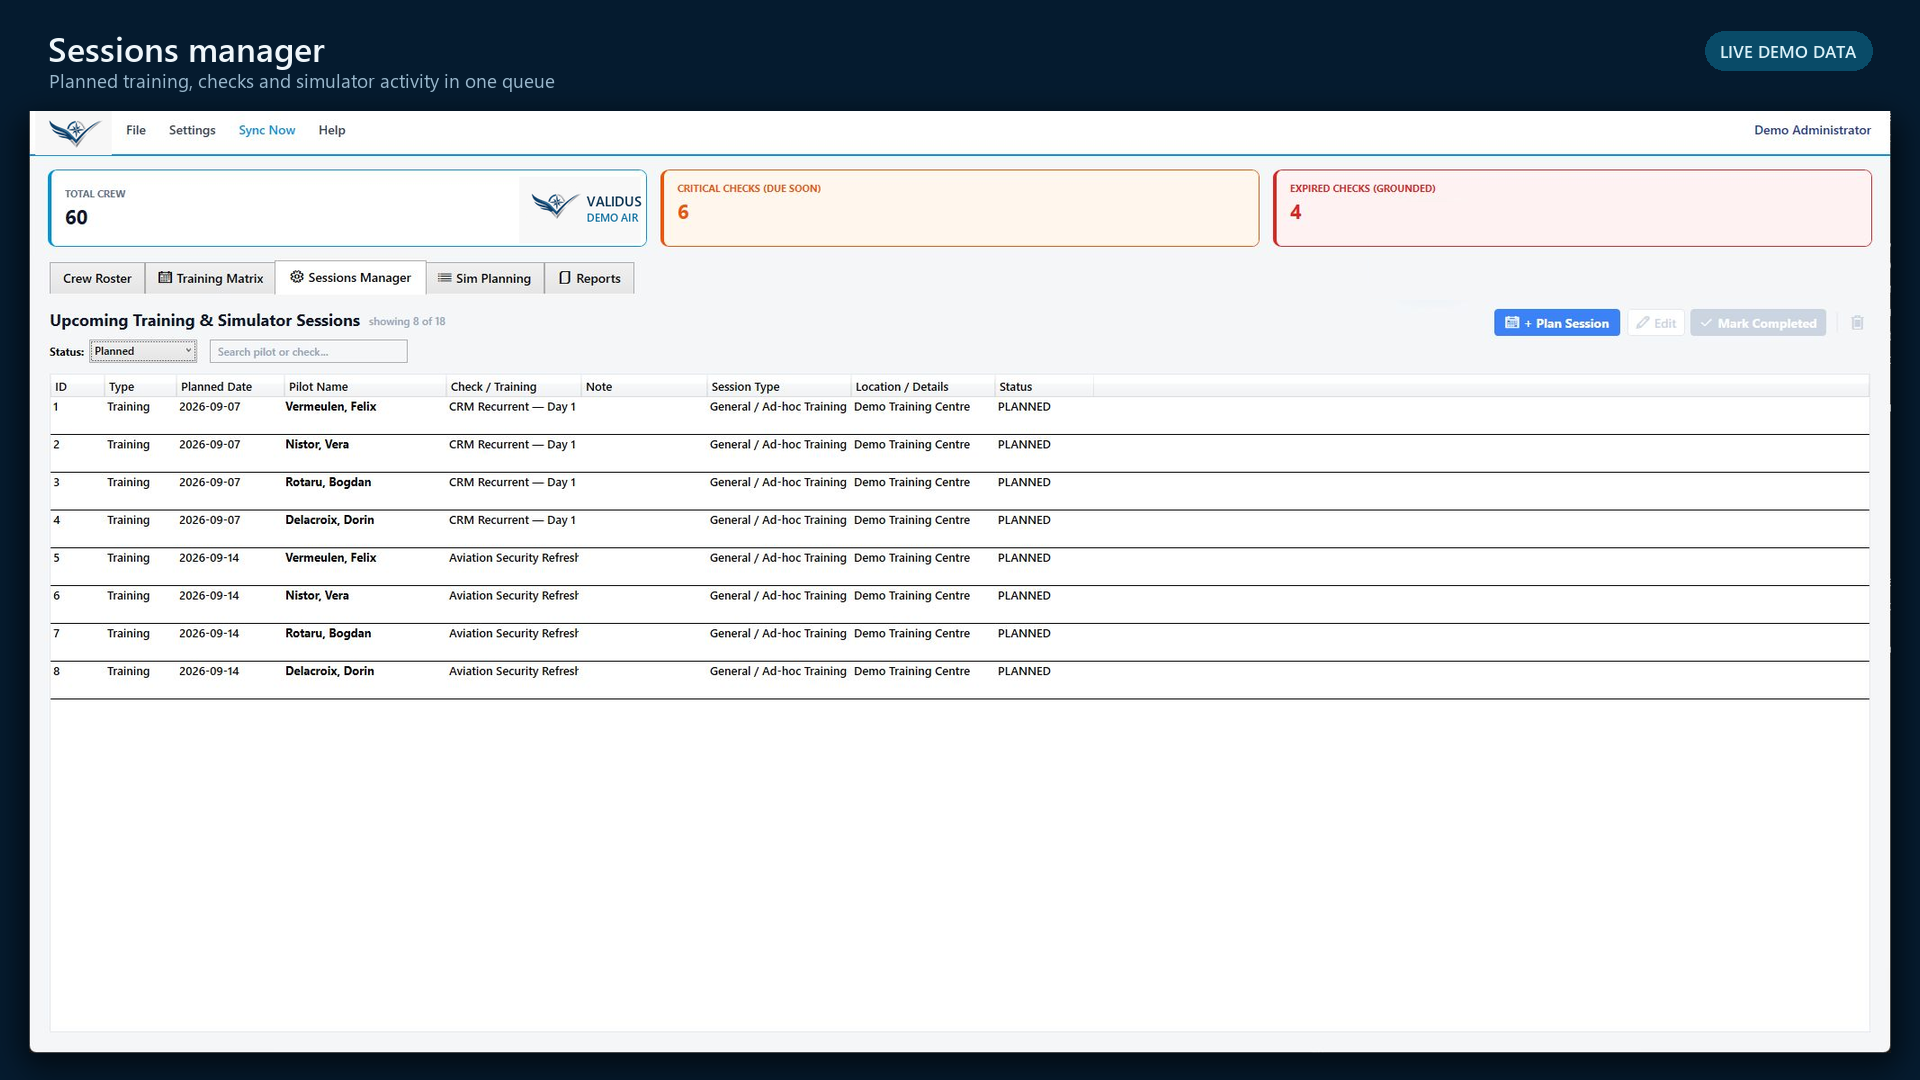The height and width of the screenshot is (1080, 1920).
Task: Open the File menu
Action: pos(136,130)
